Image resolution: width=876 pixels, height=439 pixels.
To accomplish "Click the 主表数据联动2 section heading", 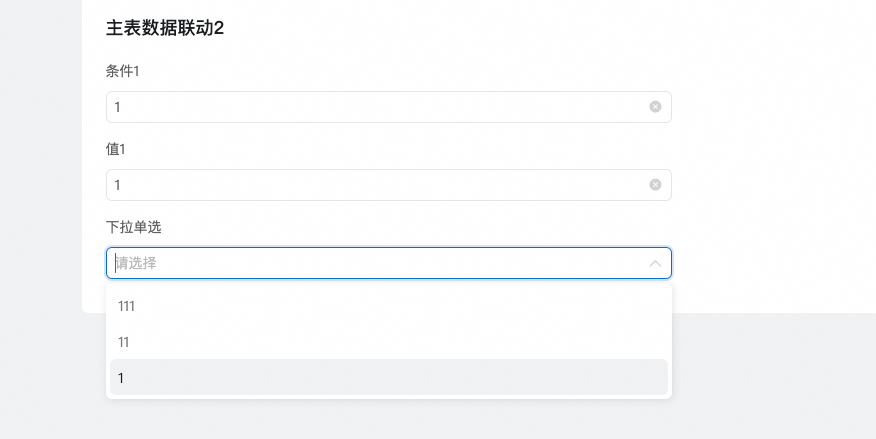I will [165, 28].
